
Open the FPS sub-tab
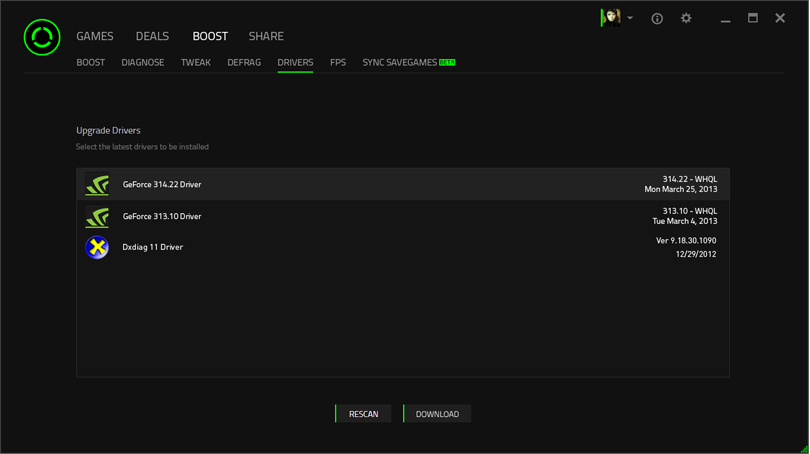point(338,62)
